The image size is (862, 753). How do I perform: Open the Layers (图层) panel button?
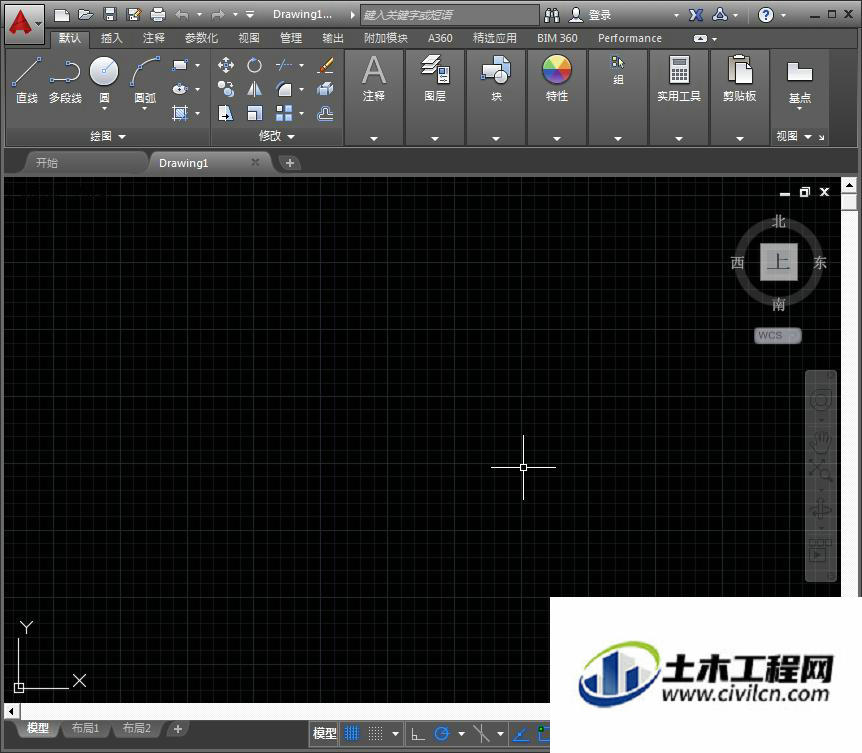[x=435, y=79]
